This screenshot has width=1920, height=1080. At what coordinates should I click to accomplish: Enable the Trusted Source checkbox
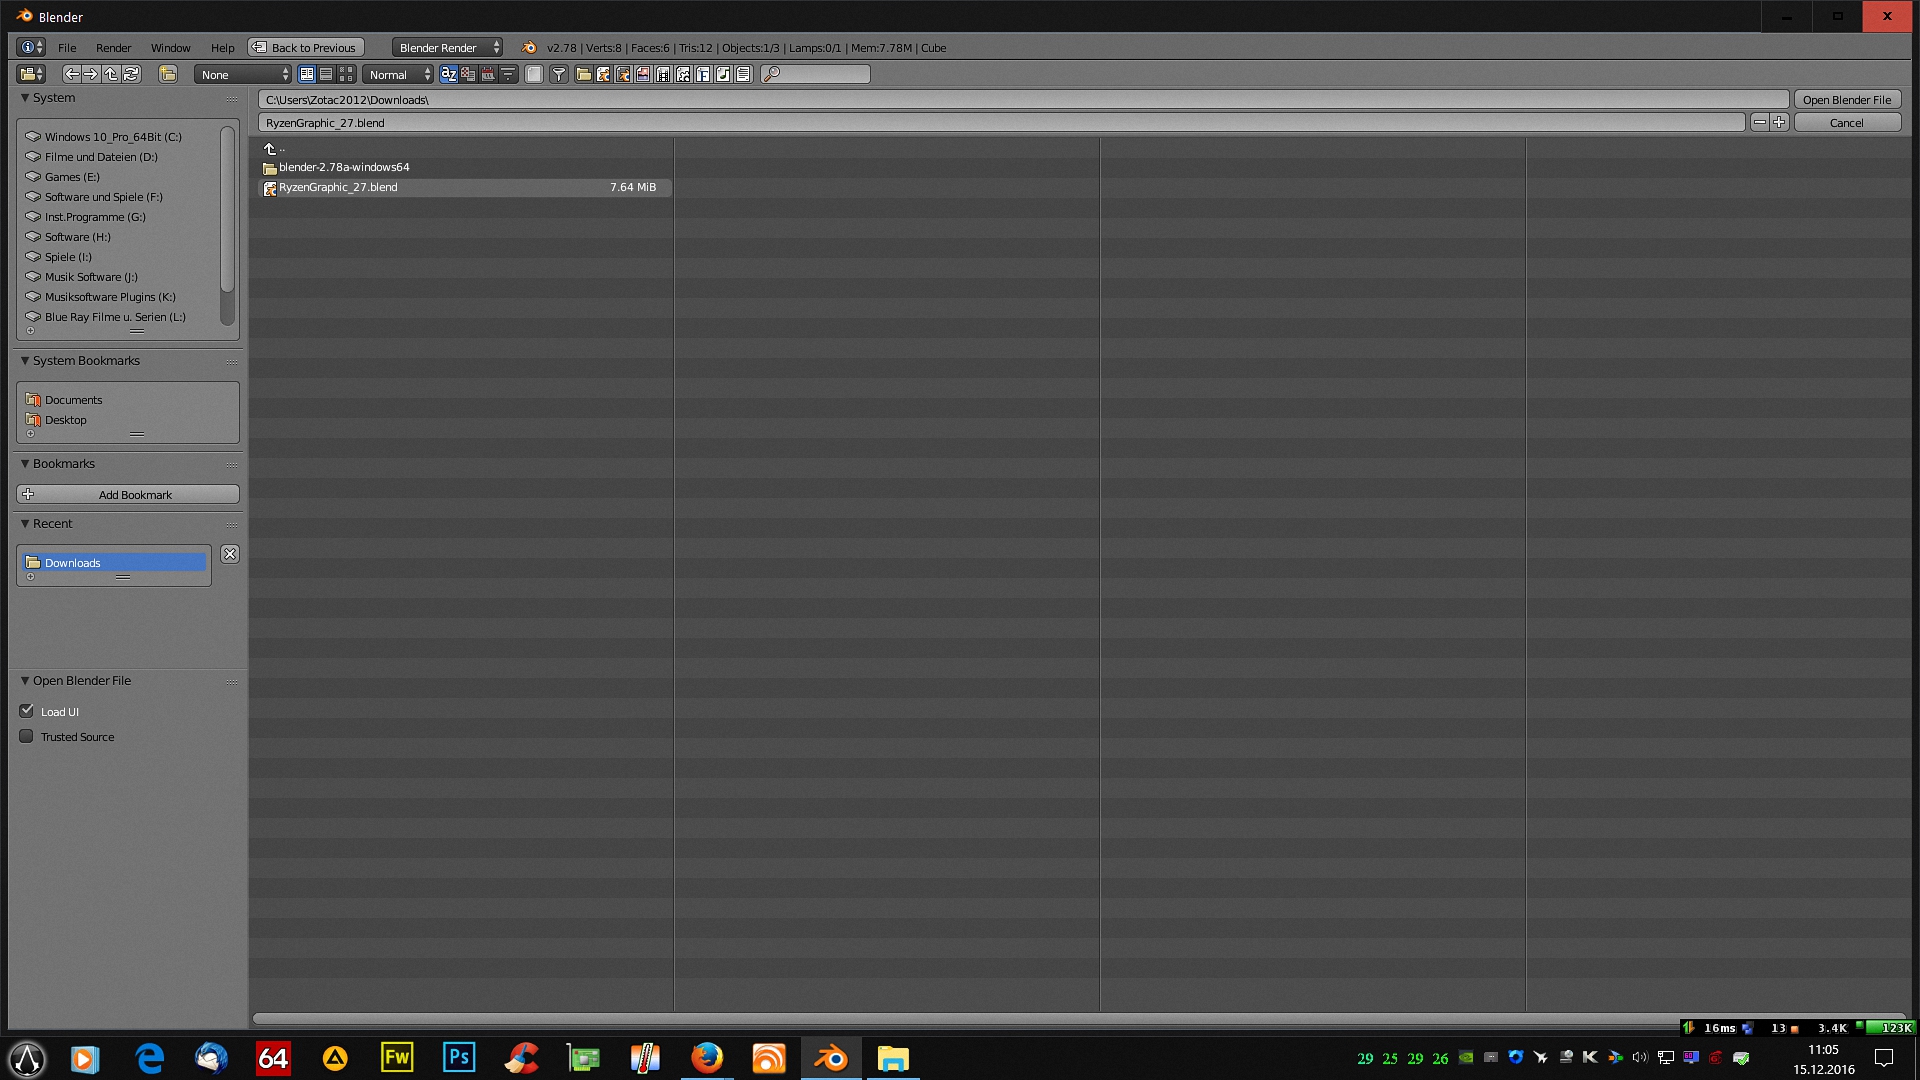[27, 736]
